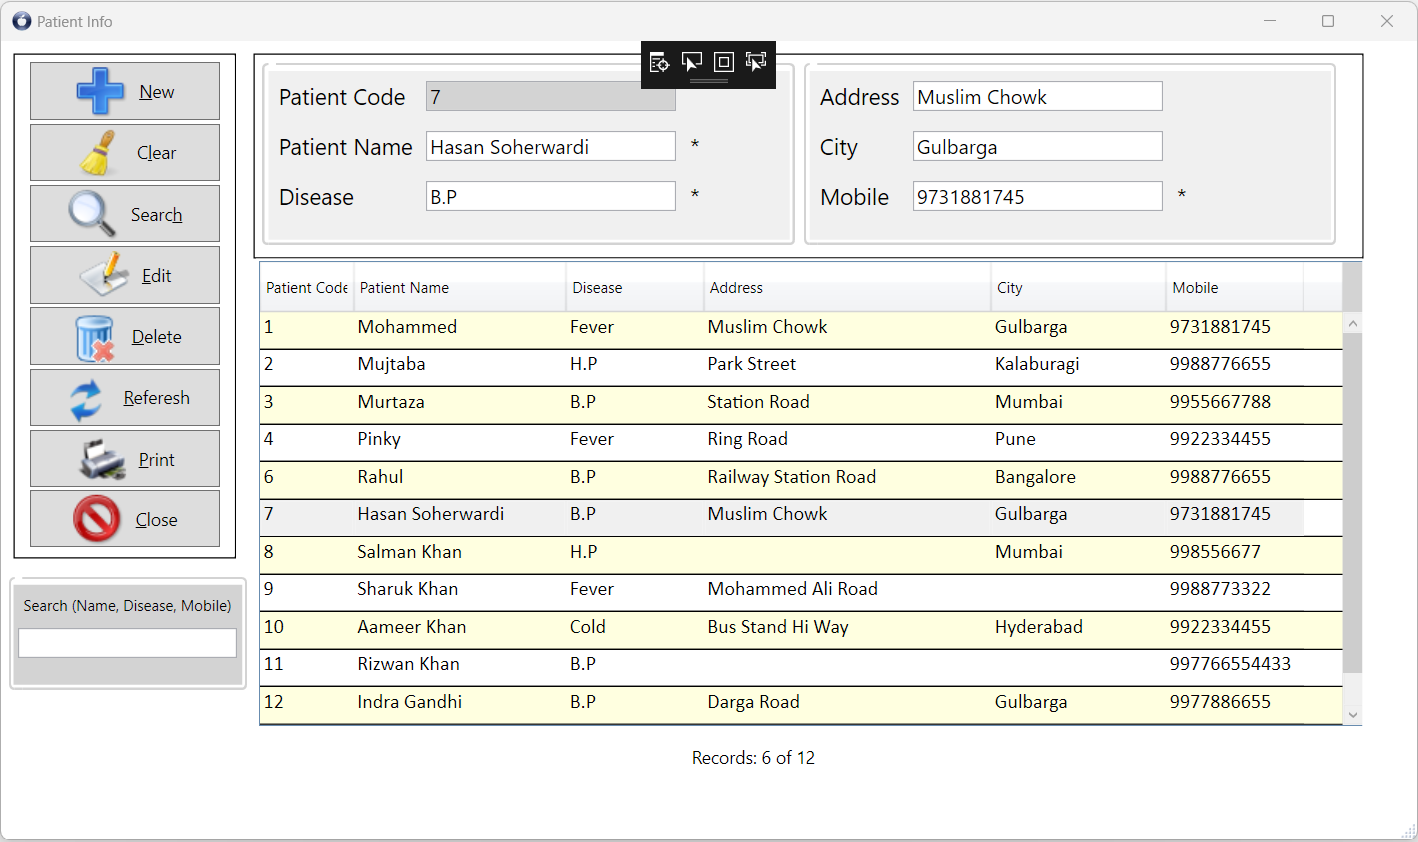Select the capture target icon in overlay toolbar
The width and height of the screenshot is (1418, 842).
pyautogui.click(x=659, y=62)
